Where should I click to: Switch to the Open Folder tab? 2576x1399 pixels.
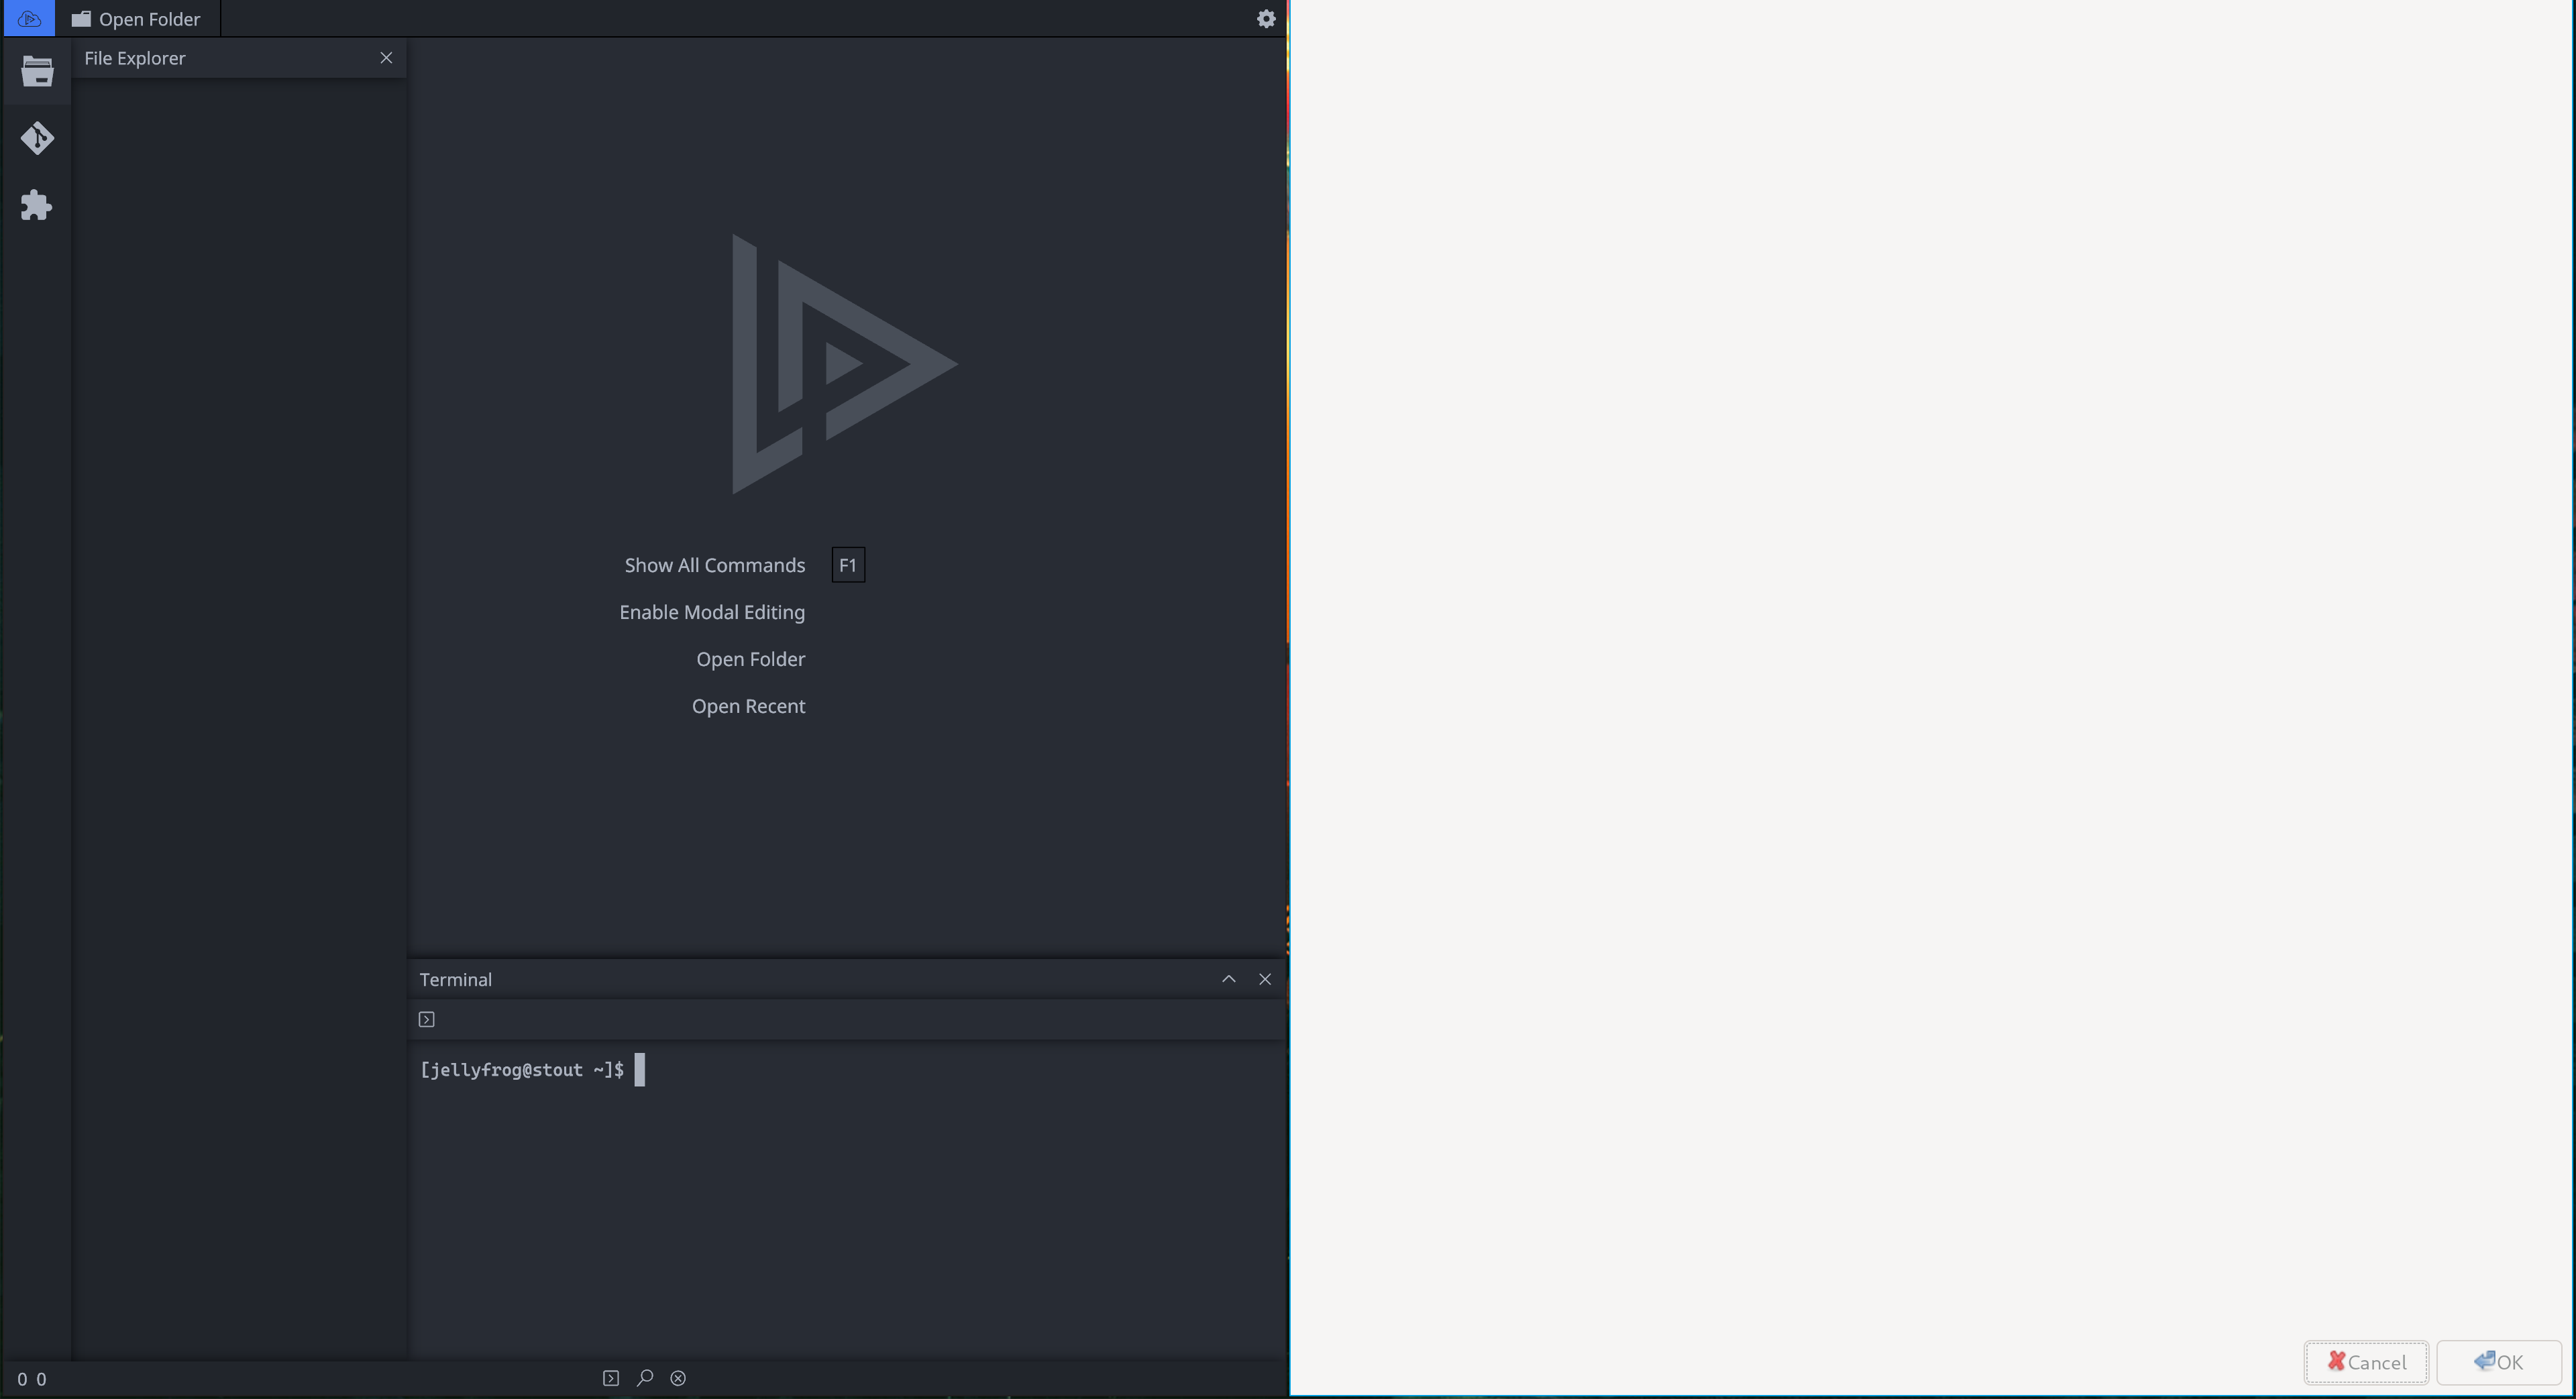(137, 18)
